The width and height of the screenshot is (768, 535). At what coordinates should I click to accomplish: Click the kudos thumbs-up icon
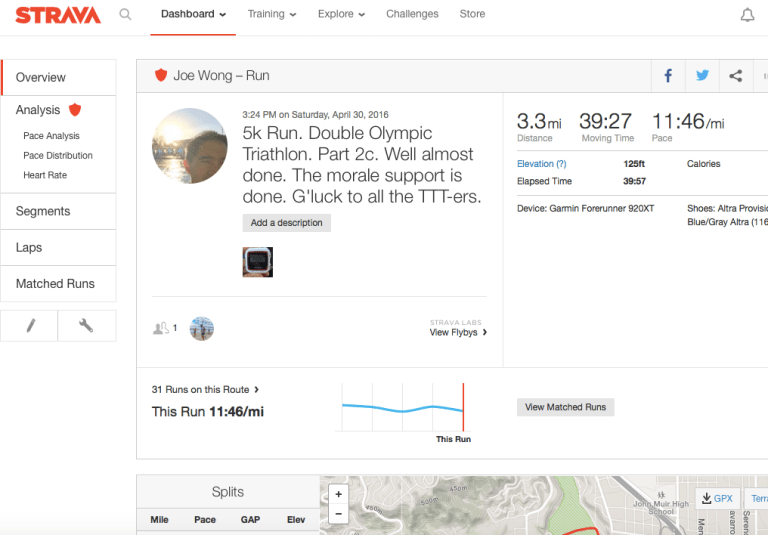(160, 328)
